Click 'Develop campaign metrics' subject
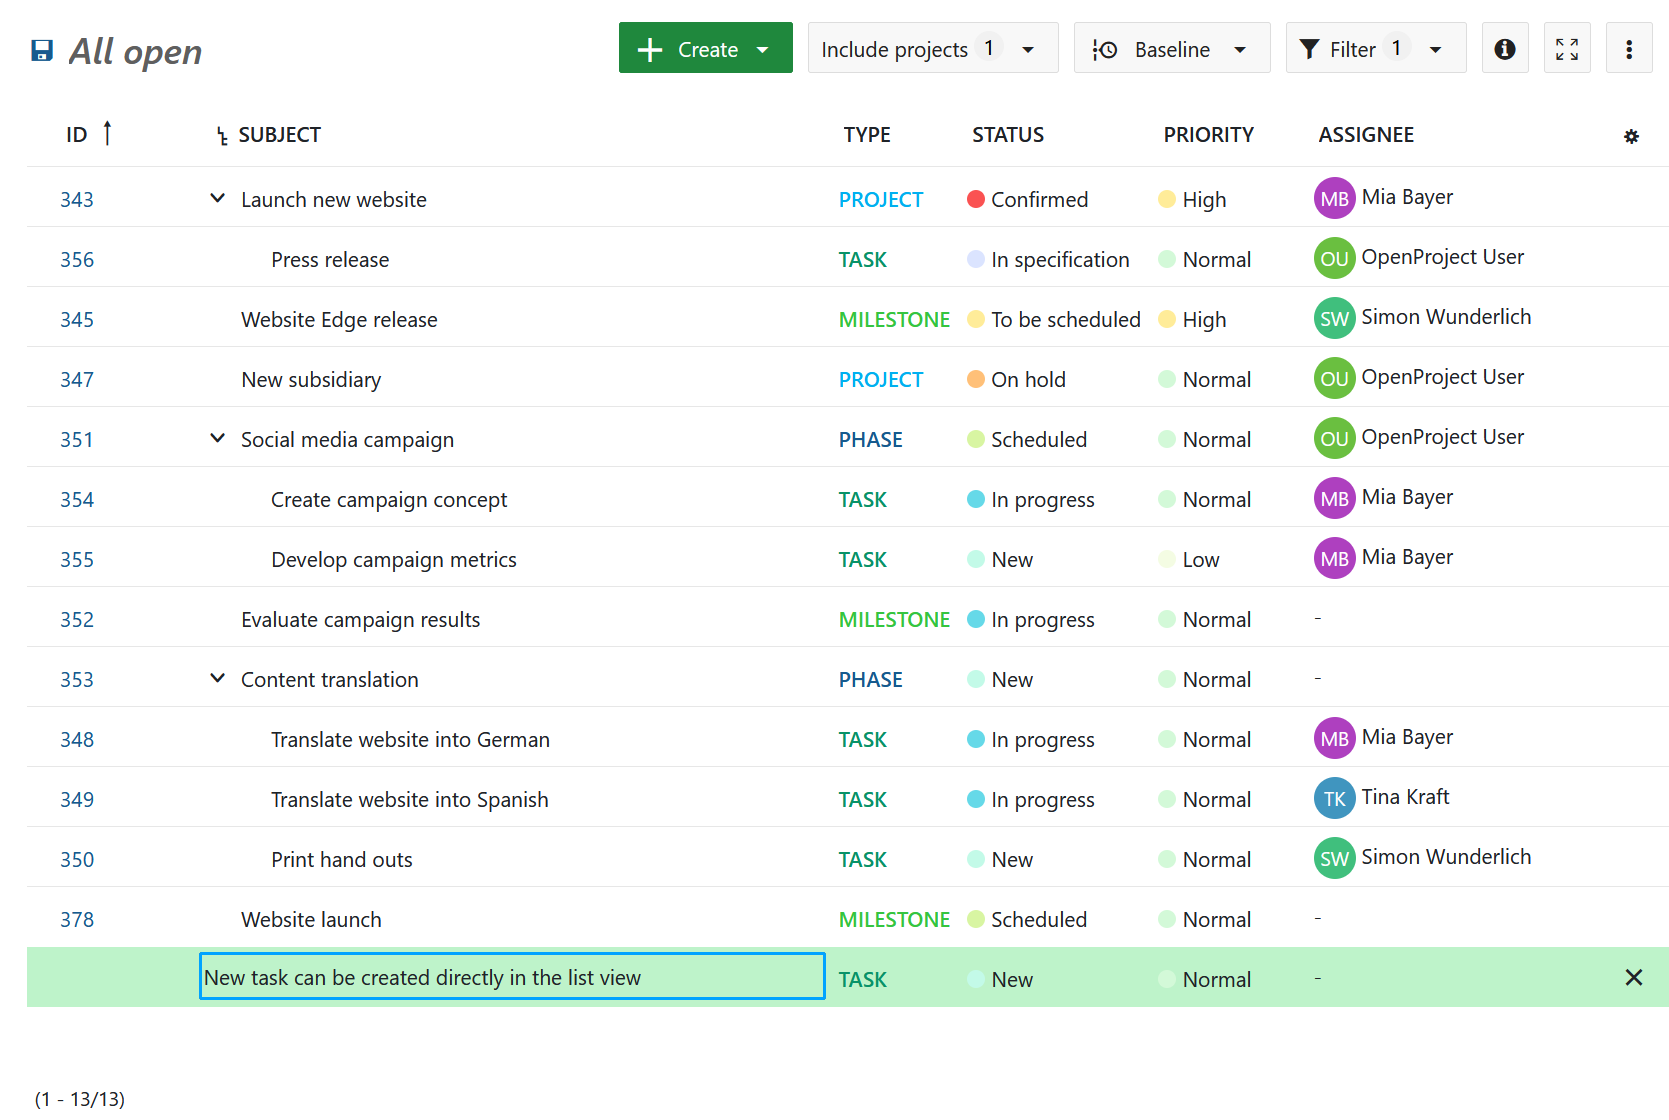The width and height of the screenshot is (1669, 1120). pyautogui.click(x=394, y=560)
